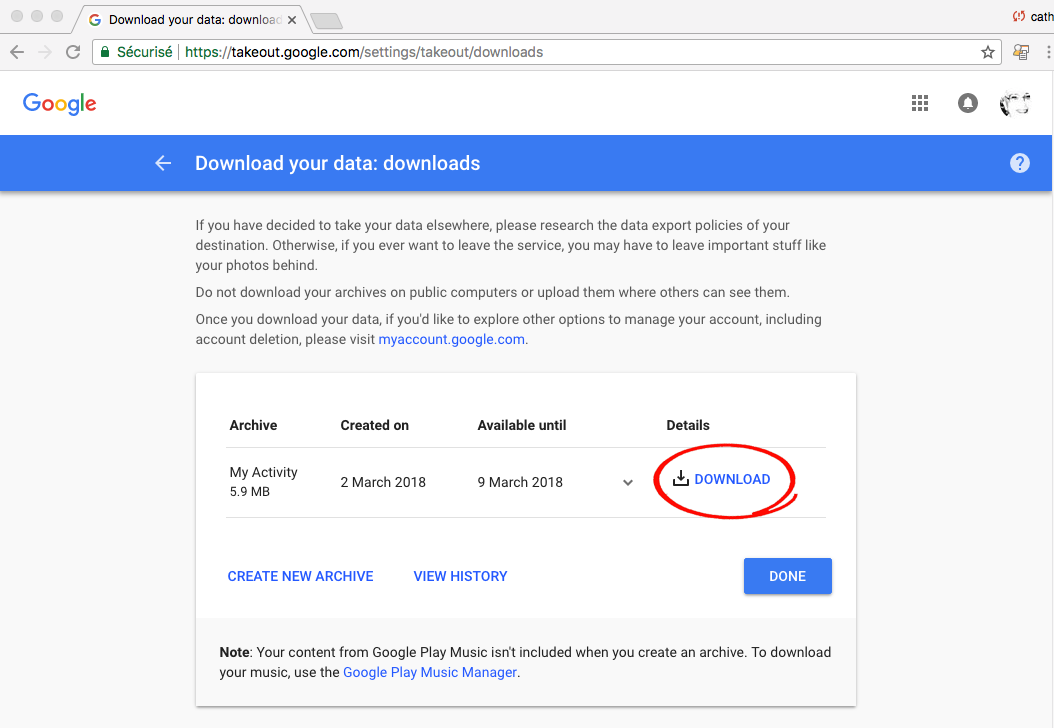
Task: Click the Sécurisé label
Action: [145, 52]
